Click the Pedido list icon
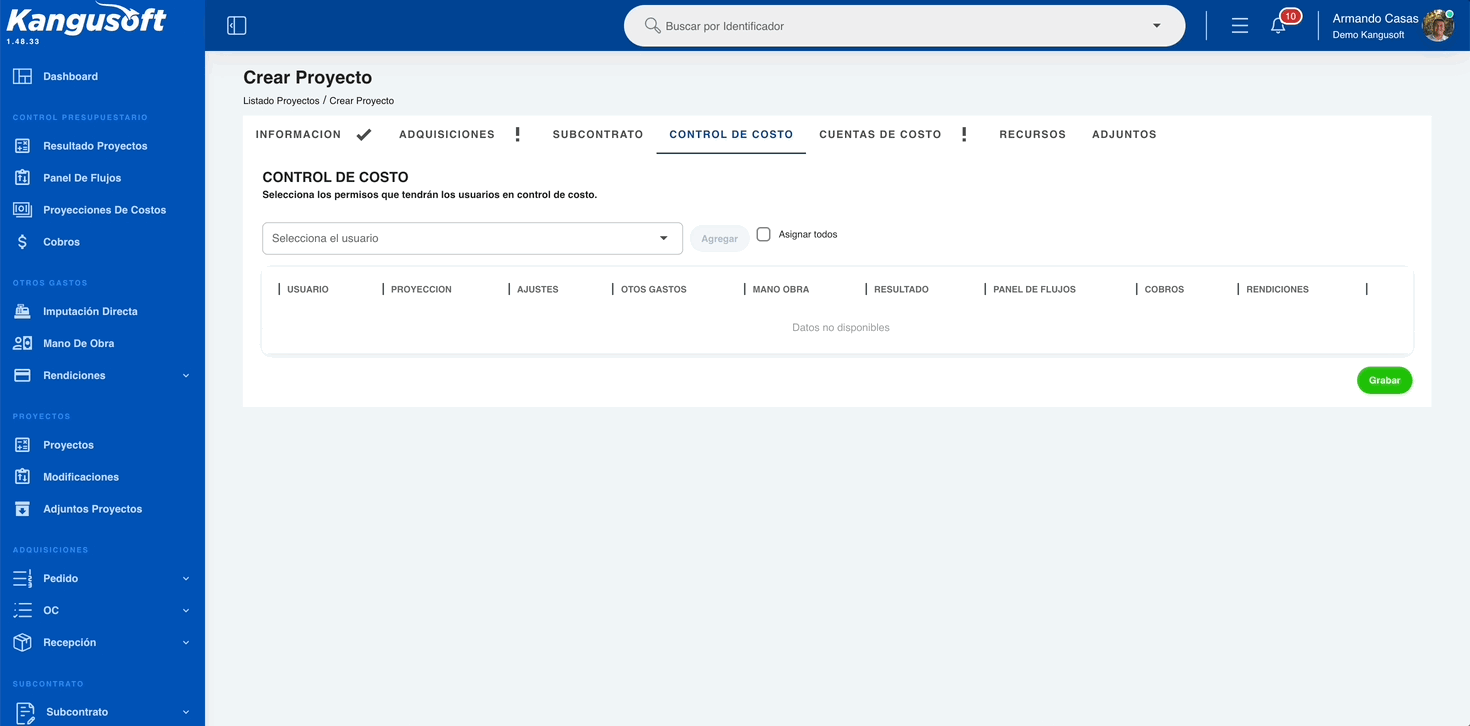This screenshot has width=1470, height=726. click(22, 578)
